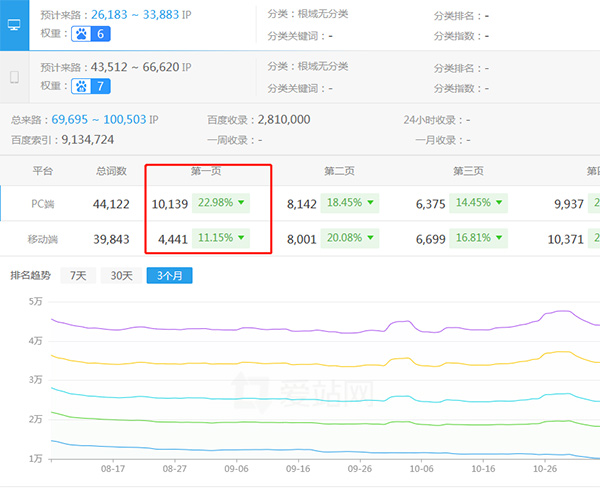Open mobile first page 11.15% dropdown
The width and height of the screenshot is (600, 492).
coord(221,238)
